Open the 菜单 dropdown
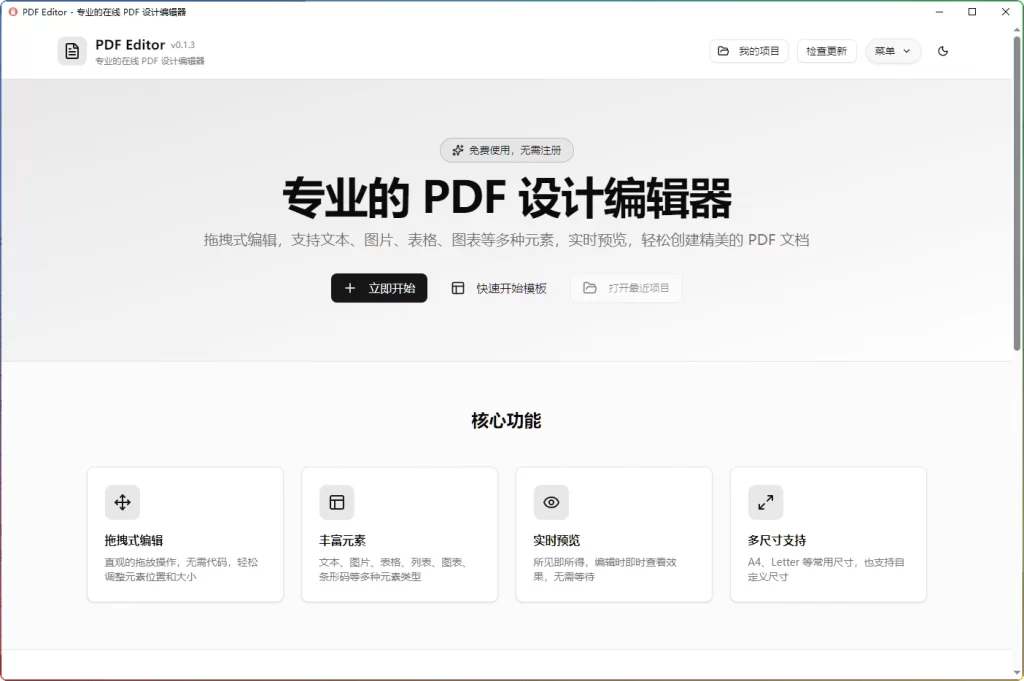This screenshot has height=681, width=1024. click(x=893, y=51)
